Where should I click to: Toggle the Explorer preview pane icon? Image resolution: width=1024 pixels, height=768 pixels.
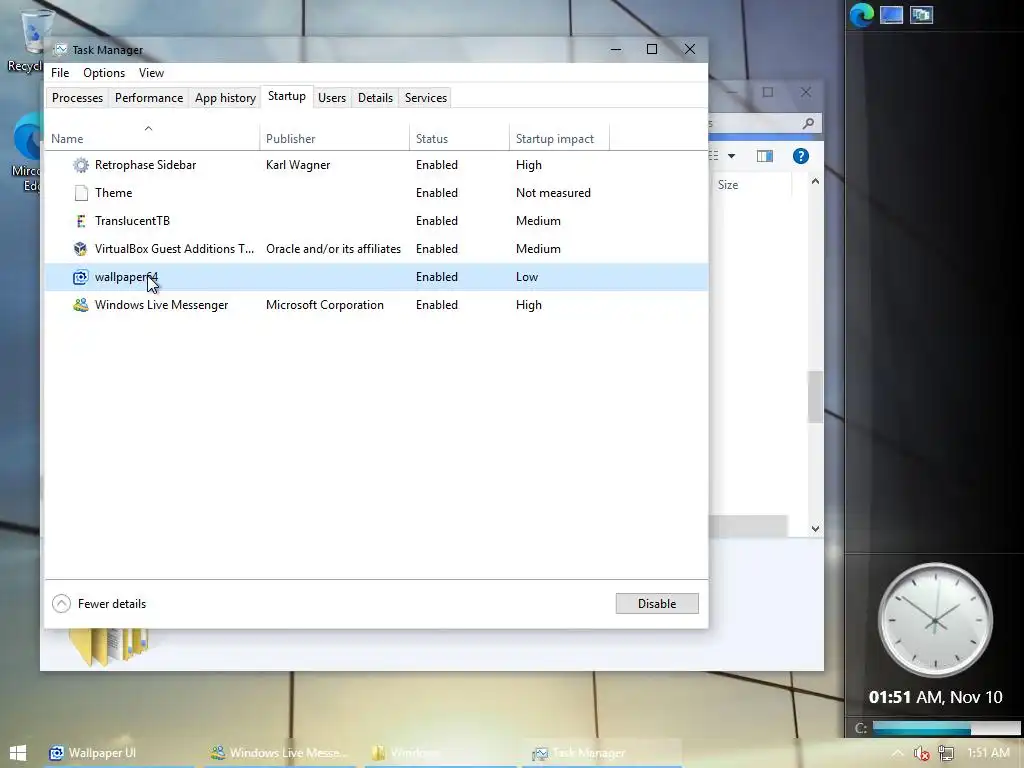[x=765, y=156]
